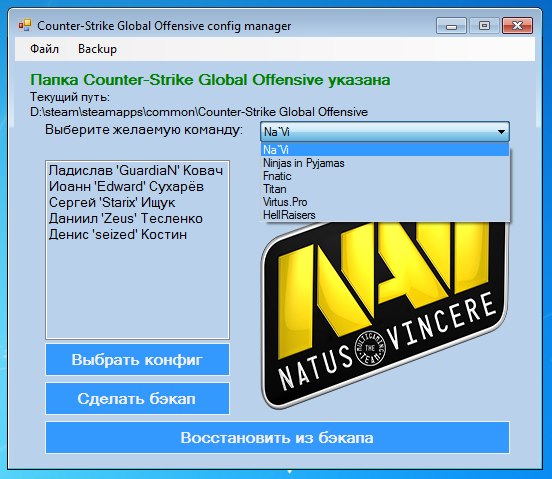Click the Natus Vincere team logo
552x479 pixels.
[385, 315]
